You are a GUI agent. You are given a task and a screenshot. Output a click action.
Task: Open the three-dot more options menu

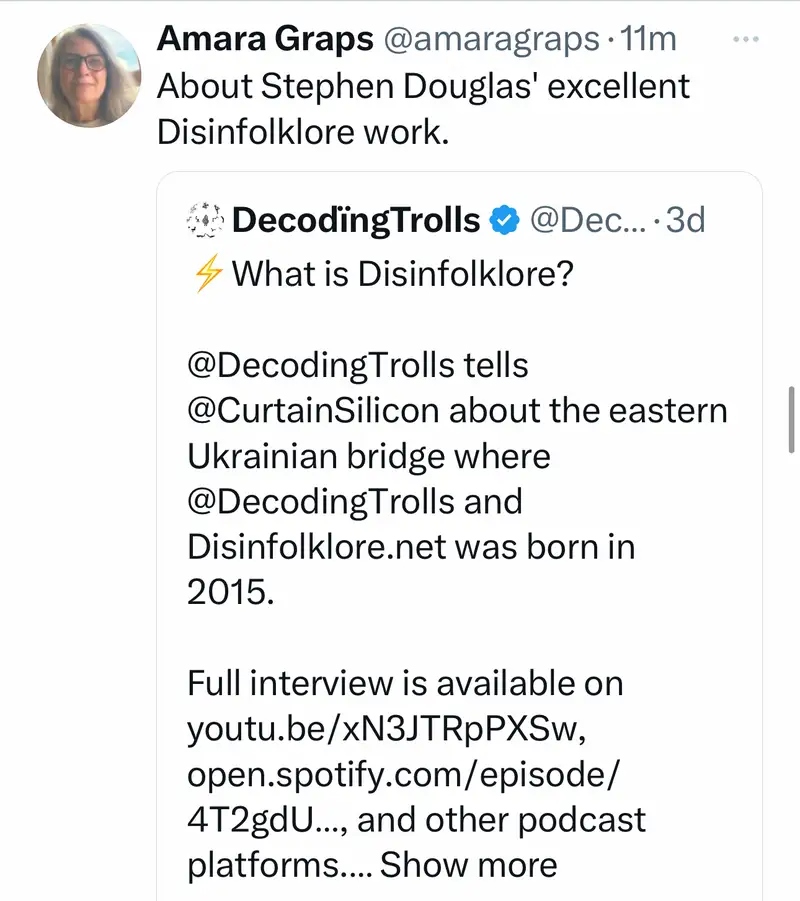pos(747,39)
